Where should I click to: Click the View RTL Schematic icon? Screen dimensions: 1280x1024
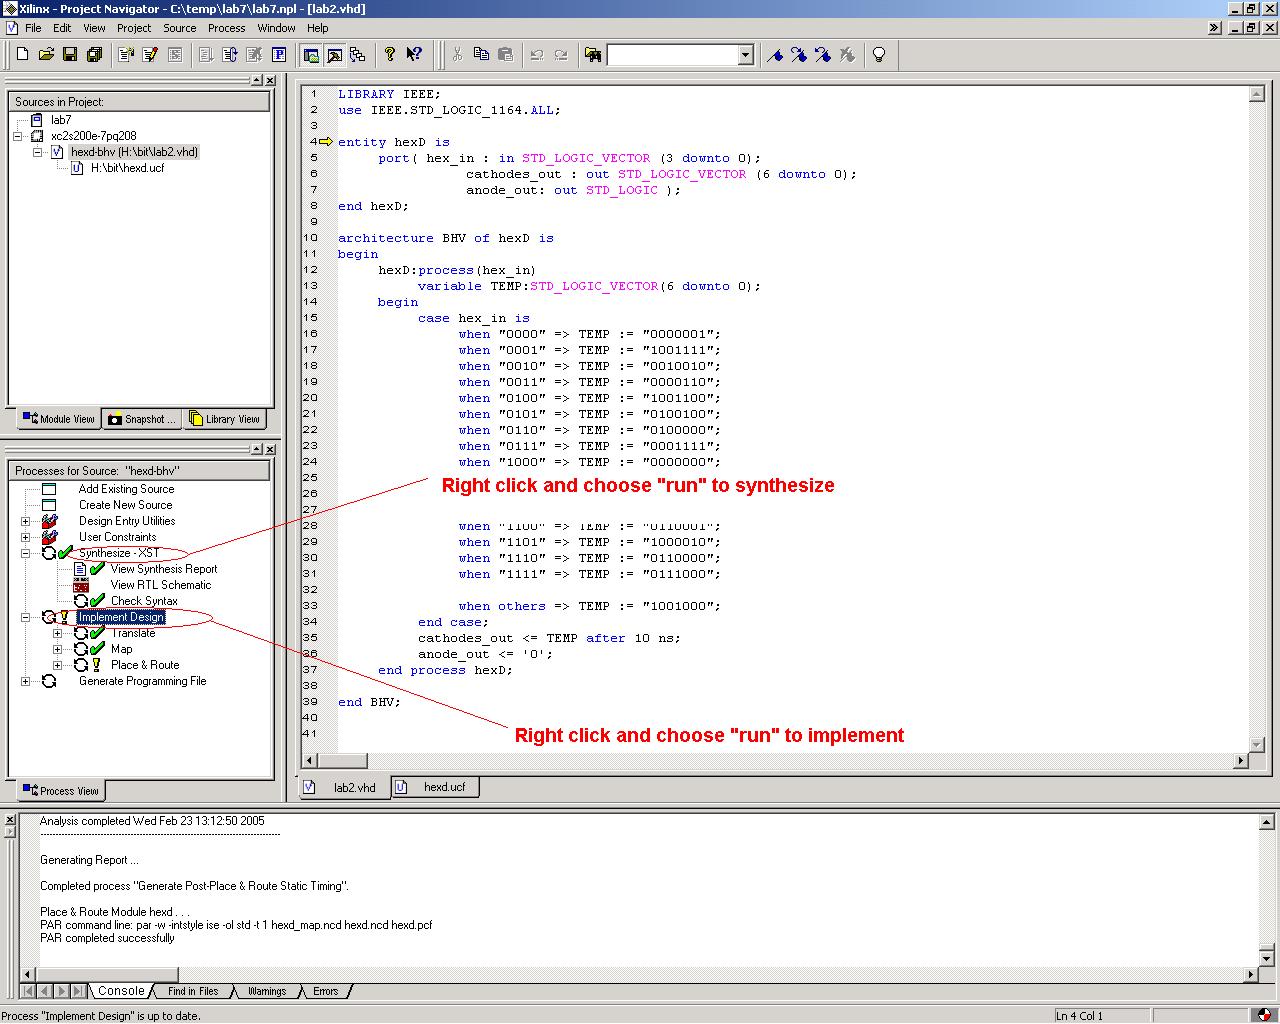(81, 585)
